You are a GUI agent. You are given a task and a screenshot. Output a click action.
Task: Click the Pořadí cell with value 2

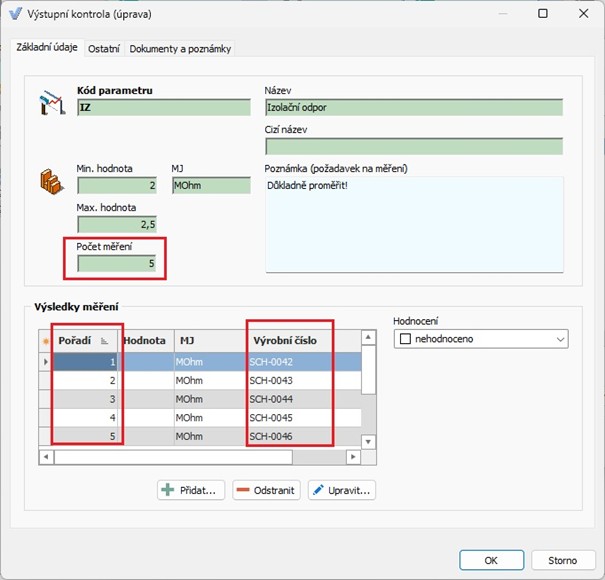click(85, 380)
